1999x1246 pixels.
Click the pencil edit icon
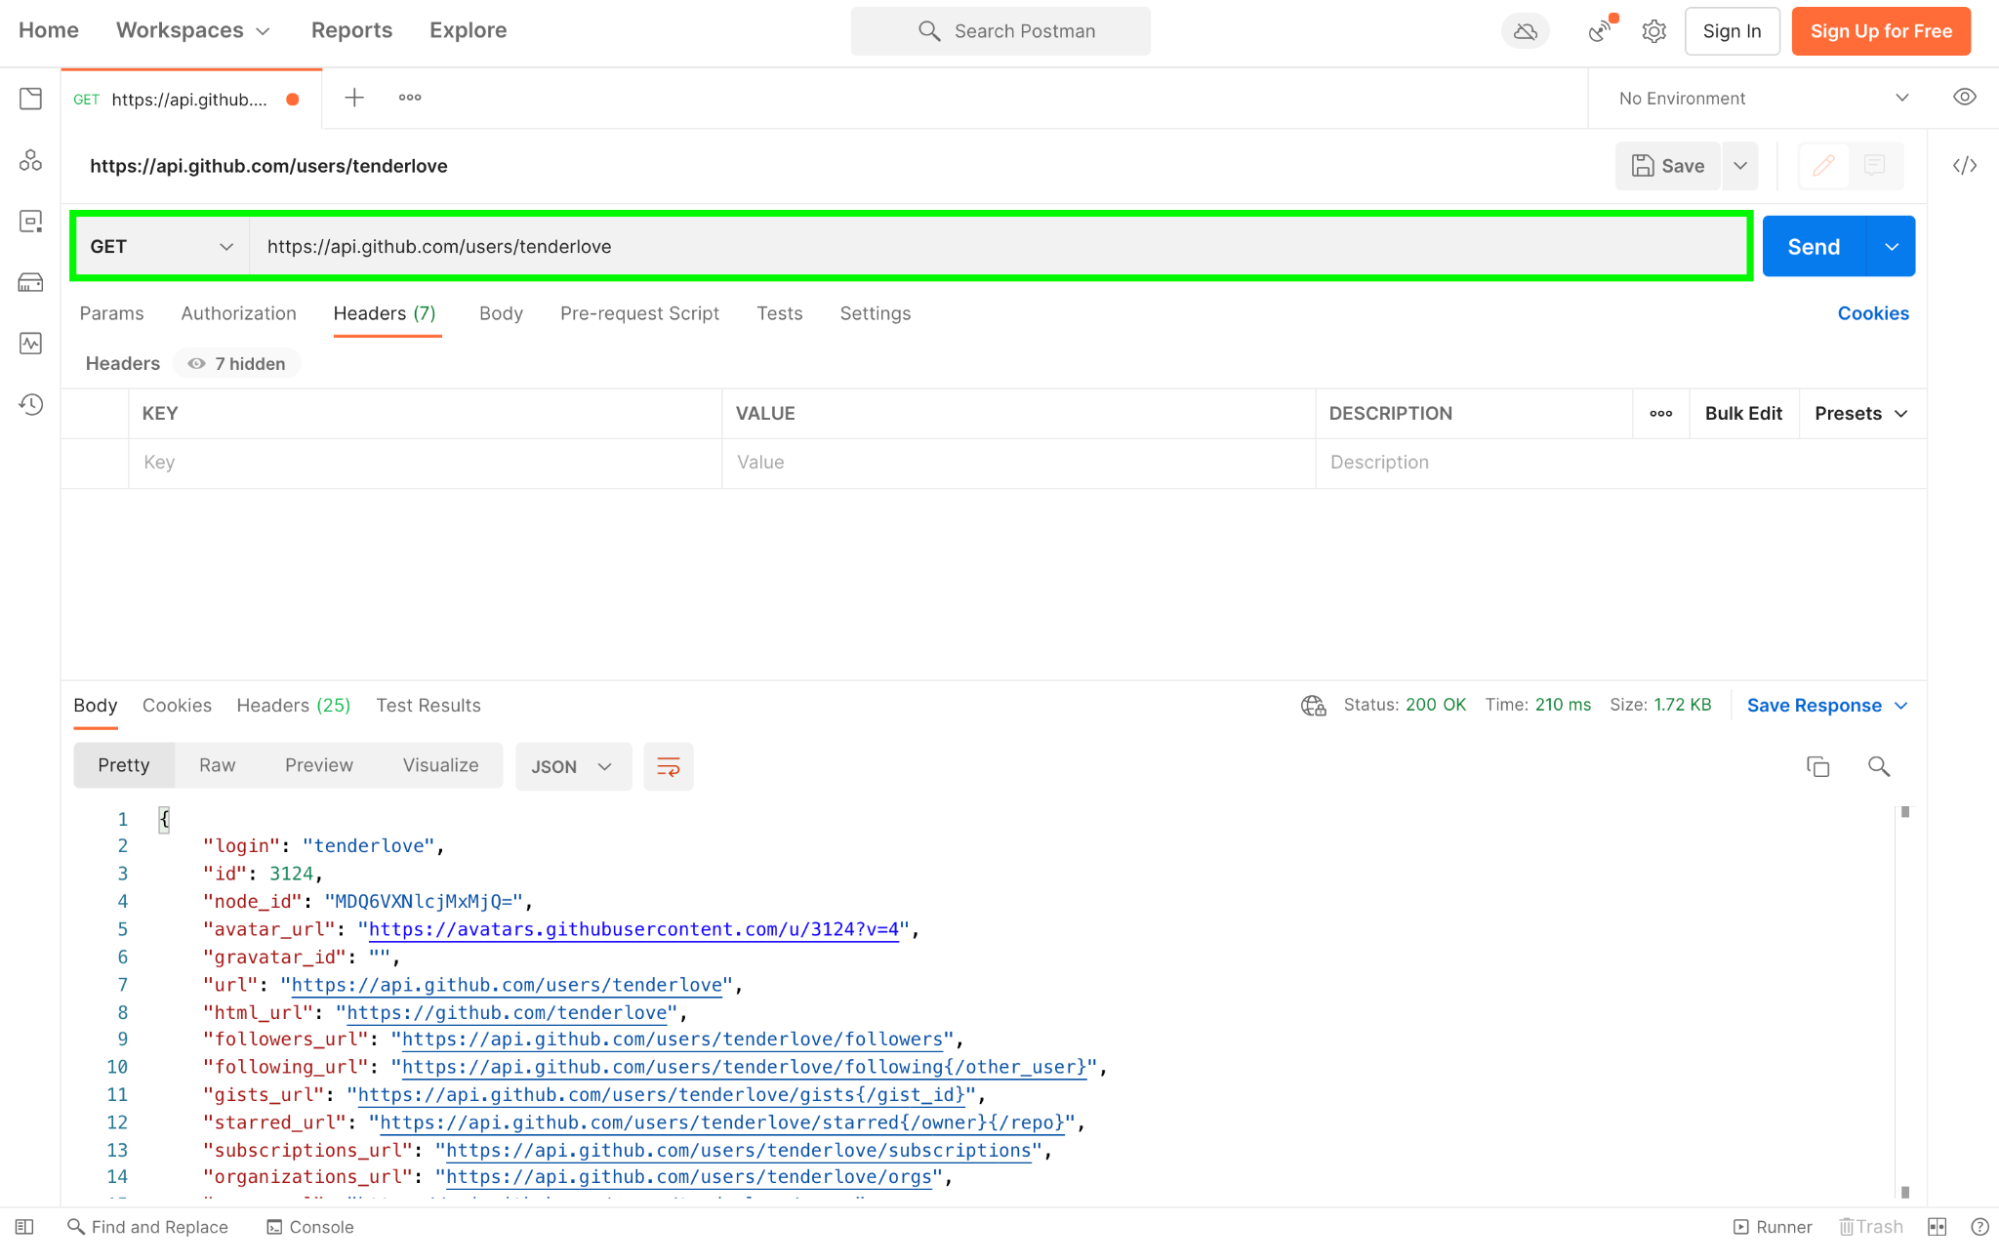click(1824, 165)
